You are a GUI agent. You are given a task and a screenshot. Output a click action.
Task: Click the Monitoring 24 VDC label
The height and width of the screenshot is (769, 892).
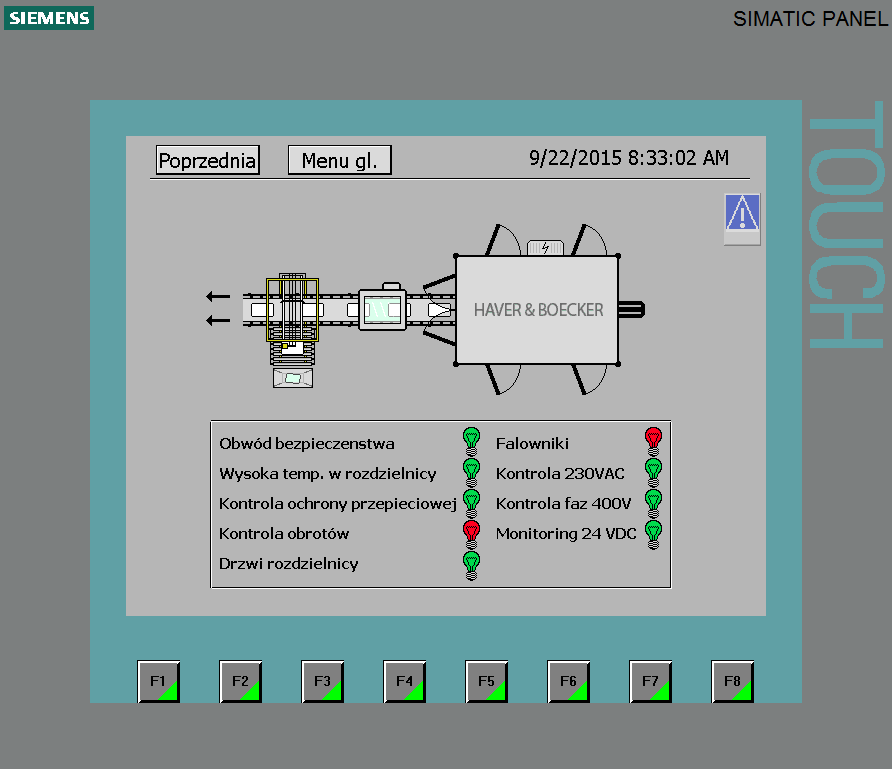566,534
